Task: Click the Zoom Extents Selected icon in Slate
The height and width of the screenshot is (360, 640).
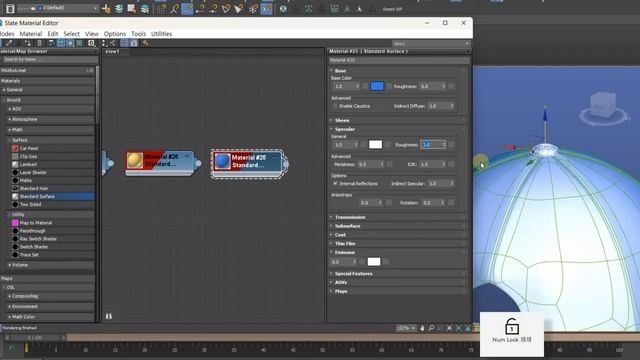Action: pyautogui.click(x=458, y=328)
